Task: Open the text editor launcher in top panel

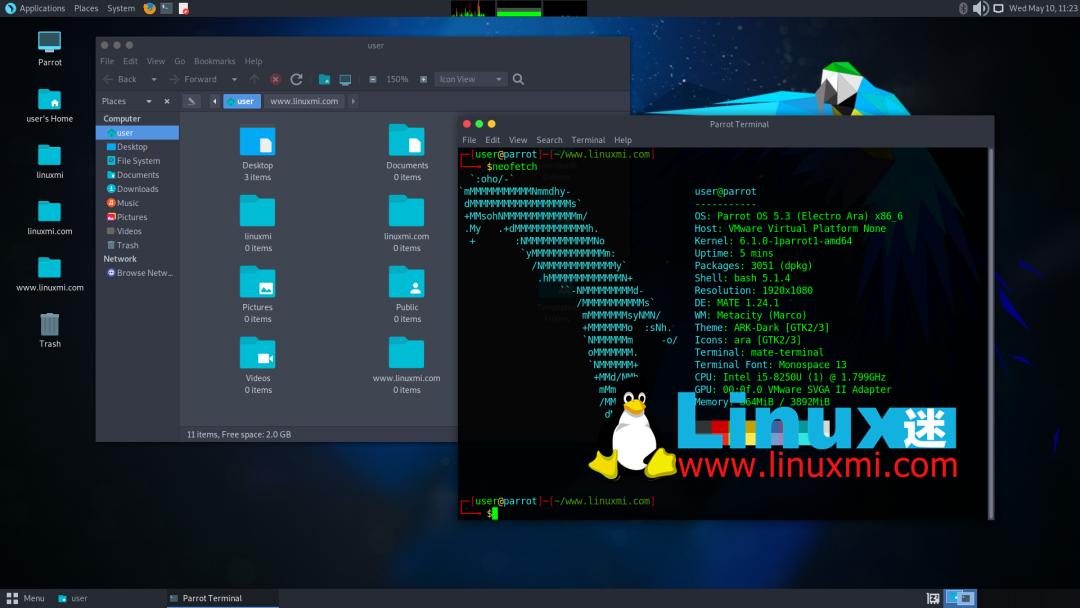Action: click(183, 8)
